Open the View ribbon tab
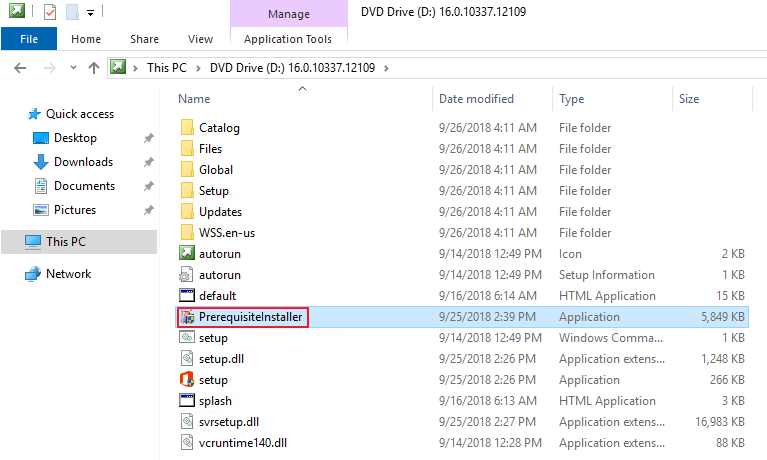Screen dimensions: 767x460 [201, 39]
